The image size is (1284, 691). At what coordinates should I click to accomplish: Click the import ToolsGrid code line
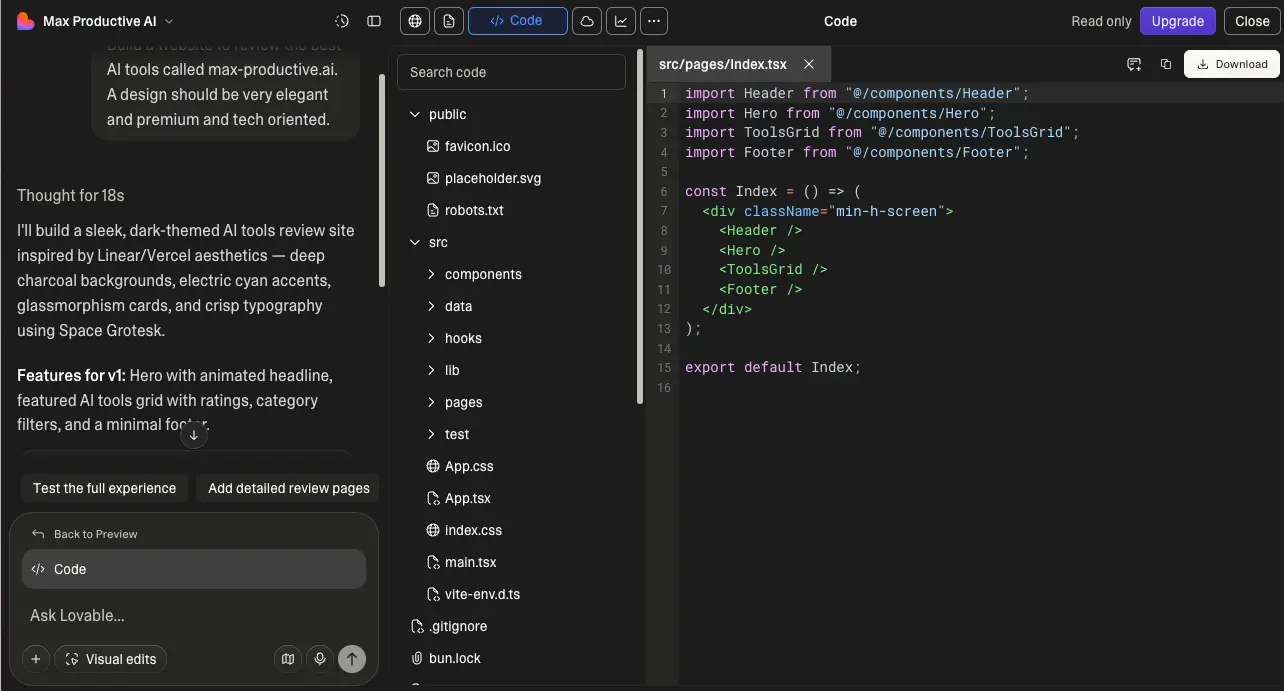tap(882, 132)
